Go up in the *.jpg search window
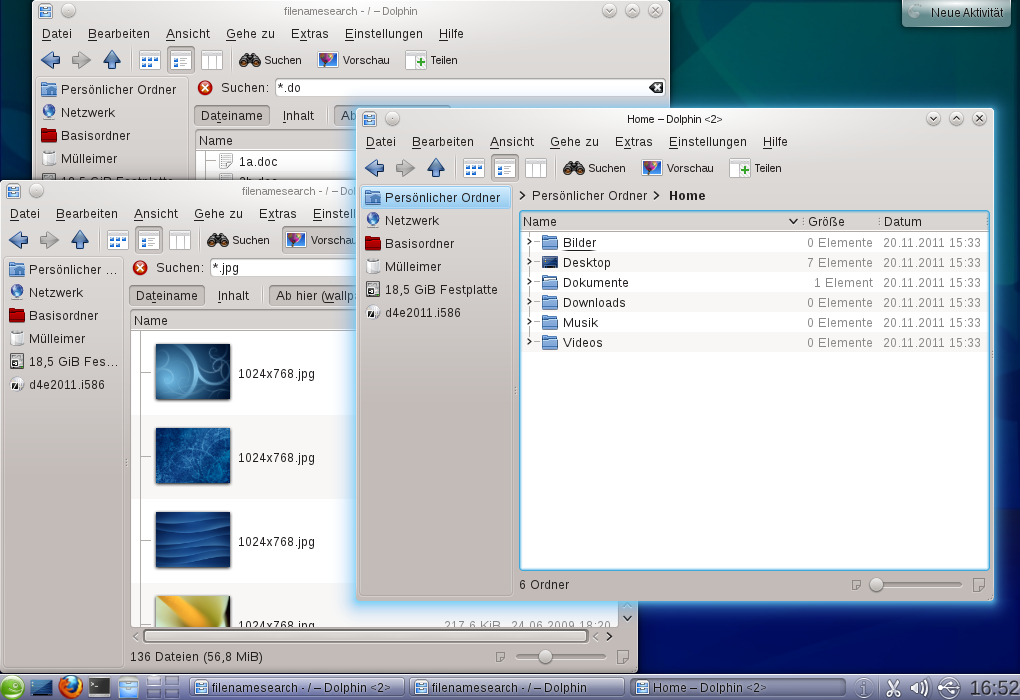Screen dimensions: 1020x700 pyautogui.click(x=79, y=240)
